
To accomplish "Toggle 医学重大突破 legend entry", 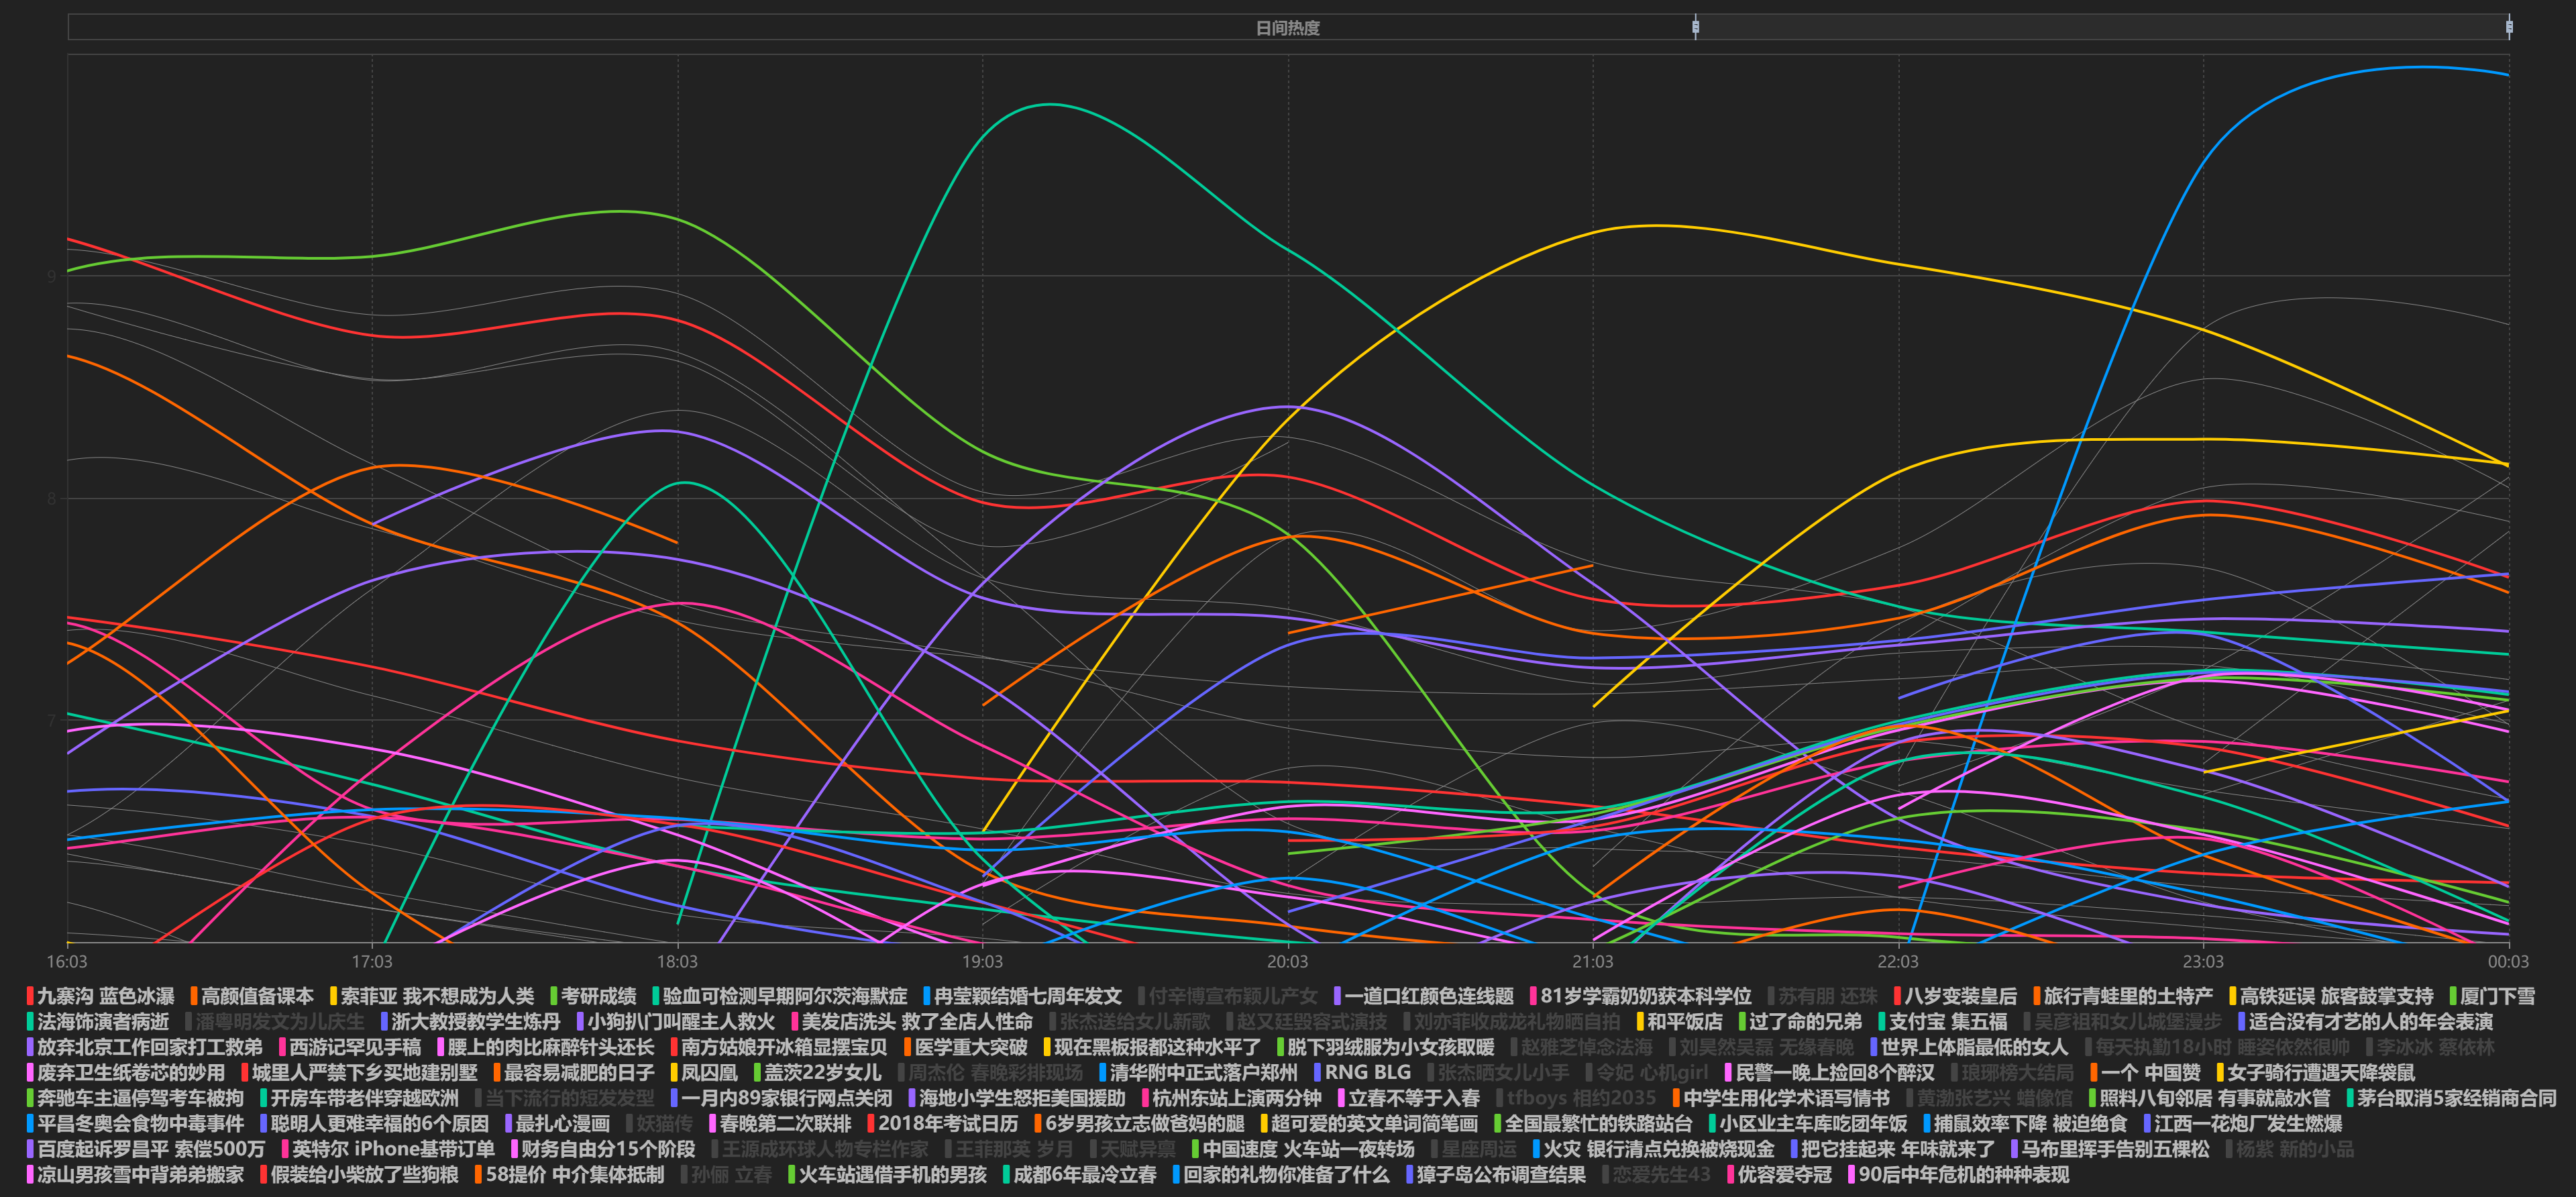I will 965,1047.
